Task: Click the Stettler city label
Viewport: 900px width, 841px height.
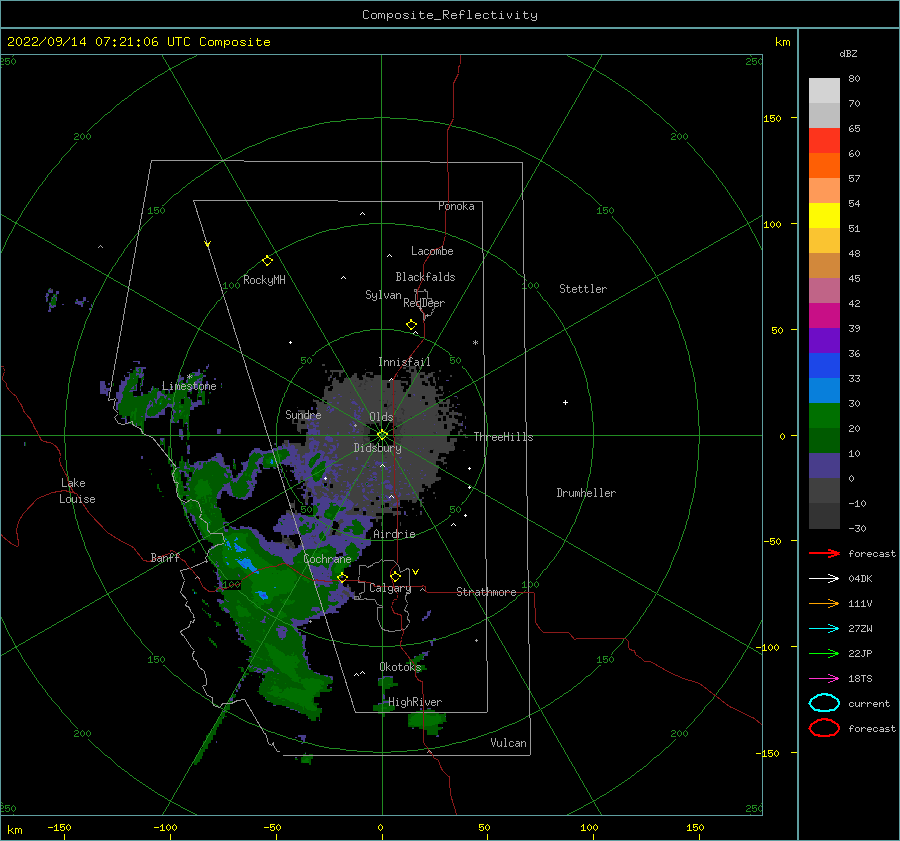Action: point(583,289)
